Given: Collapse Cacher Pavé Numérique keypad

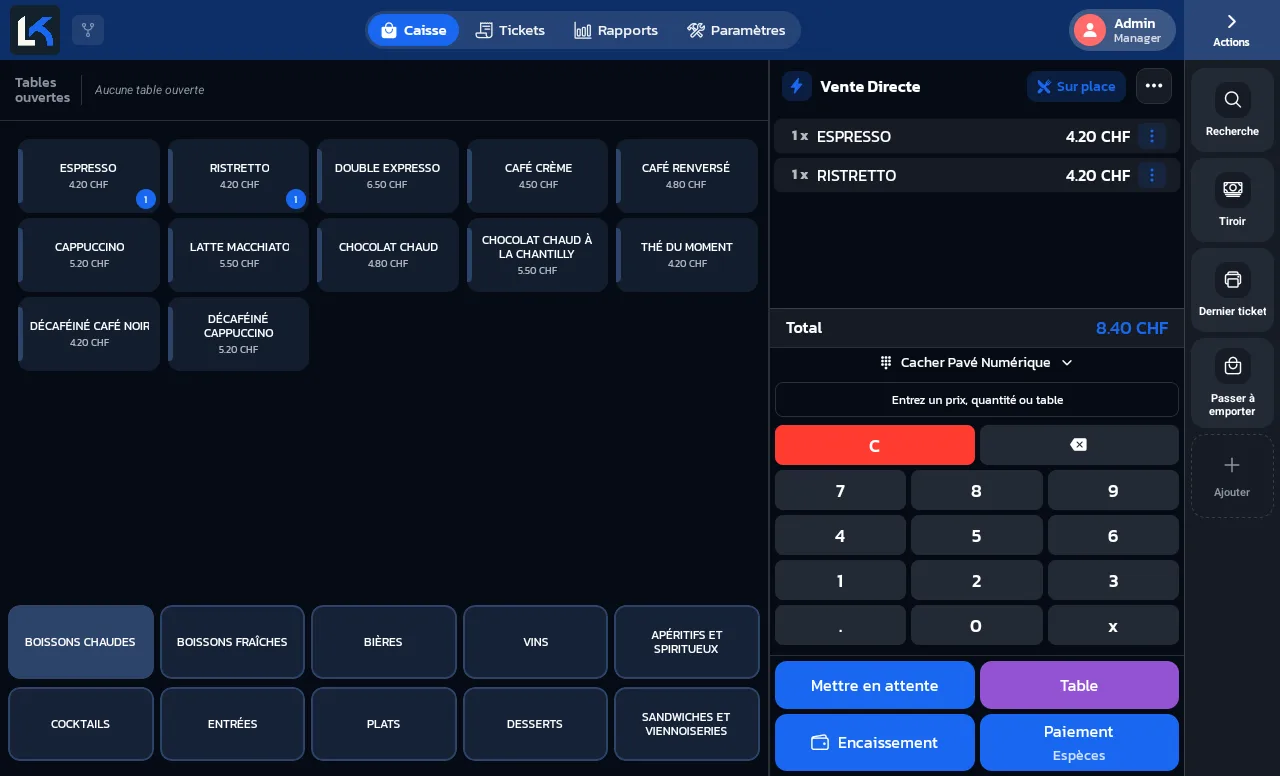Looking at the screenshot, I should [976, 362].
